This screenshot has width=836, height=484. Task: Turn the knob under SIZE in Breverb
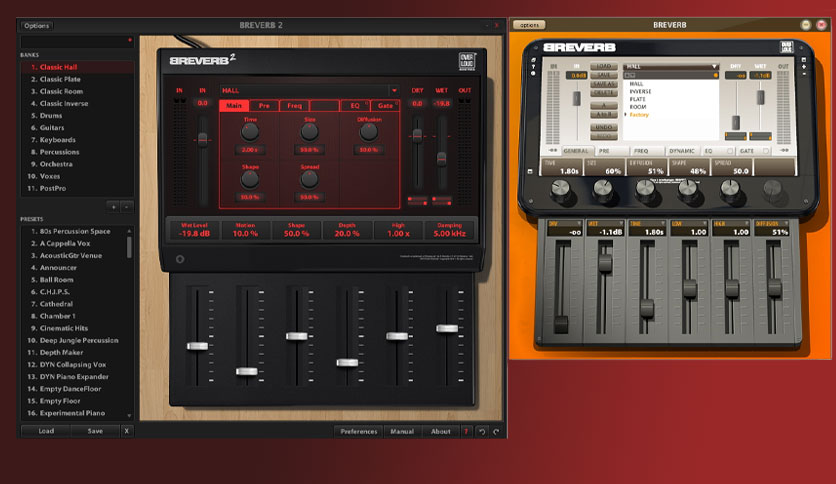tap(603, 188)
